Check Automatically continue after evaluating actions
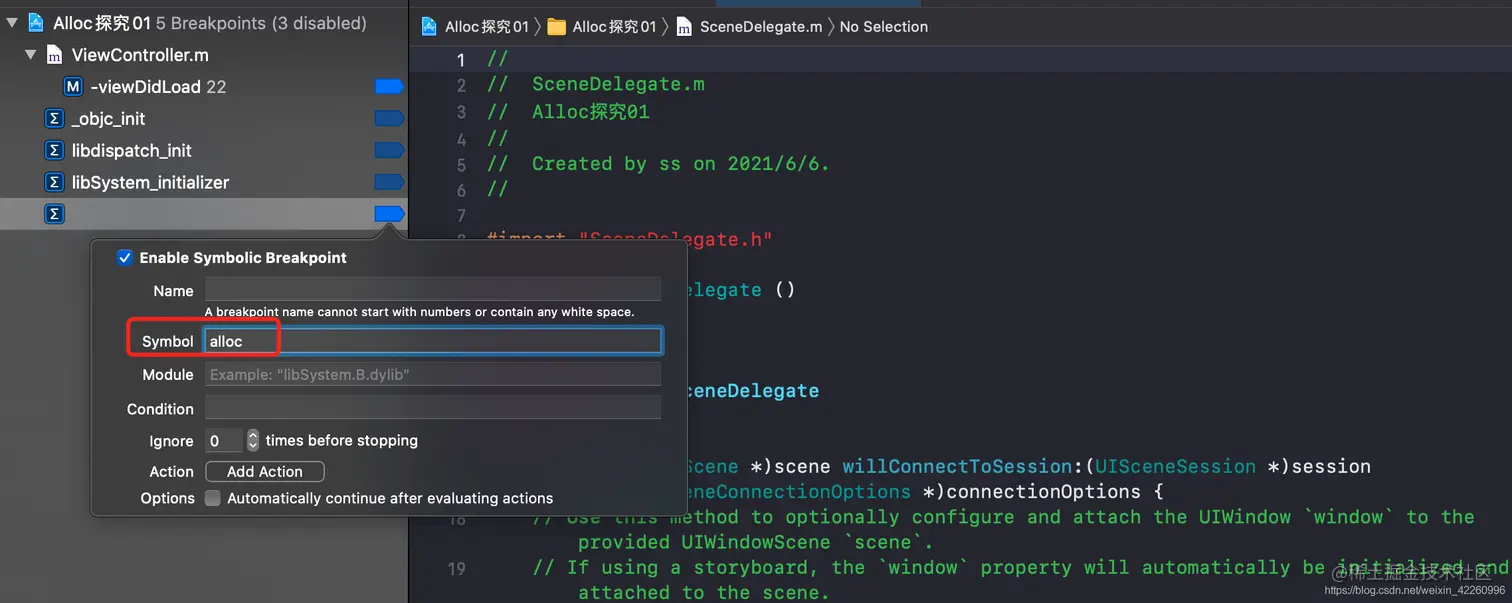 tap(212, 498)
